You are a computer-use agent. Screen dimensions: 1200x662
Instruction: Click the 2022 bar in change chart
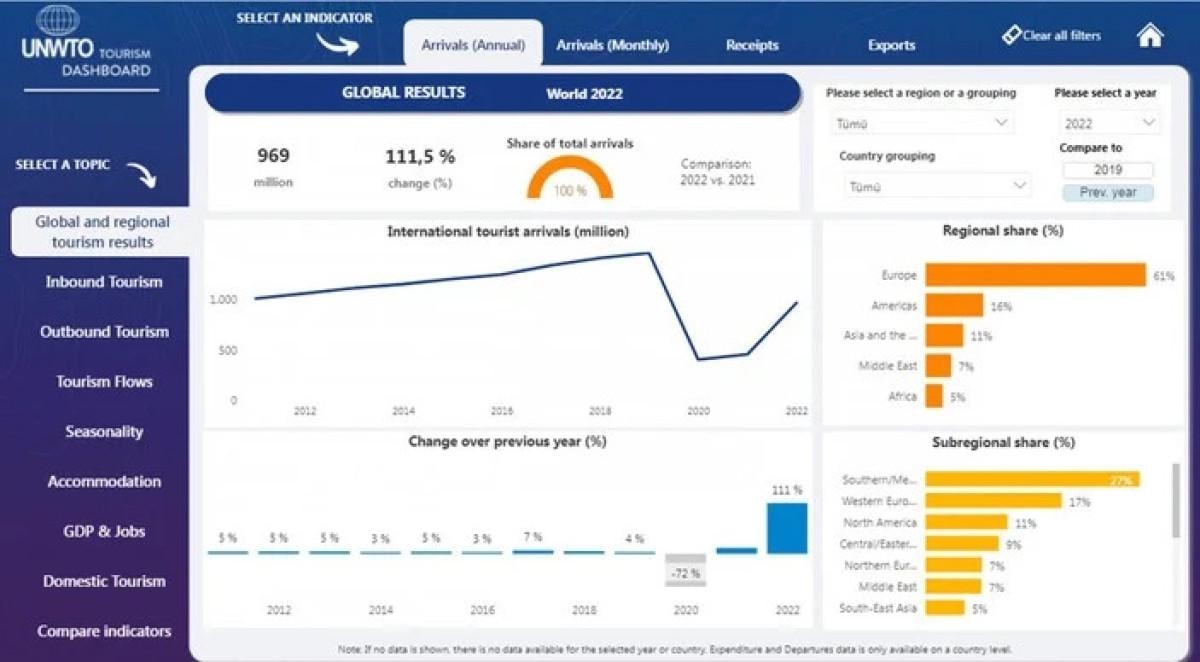(x=787, y=528)
